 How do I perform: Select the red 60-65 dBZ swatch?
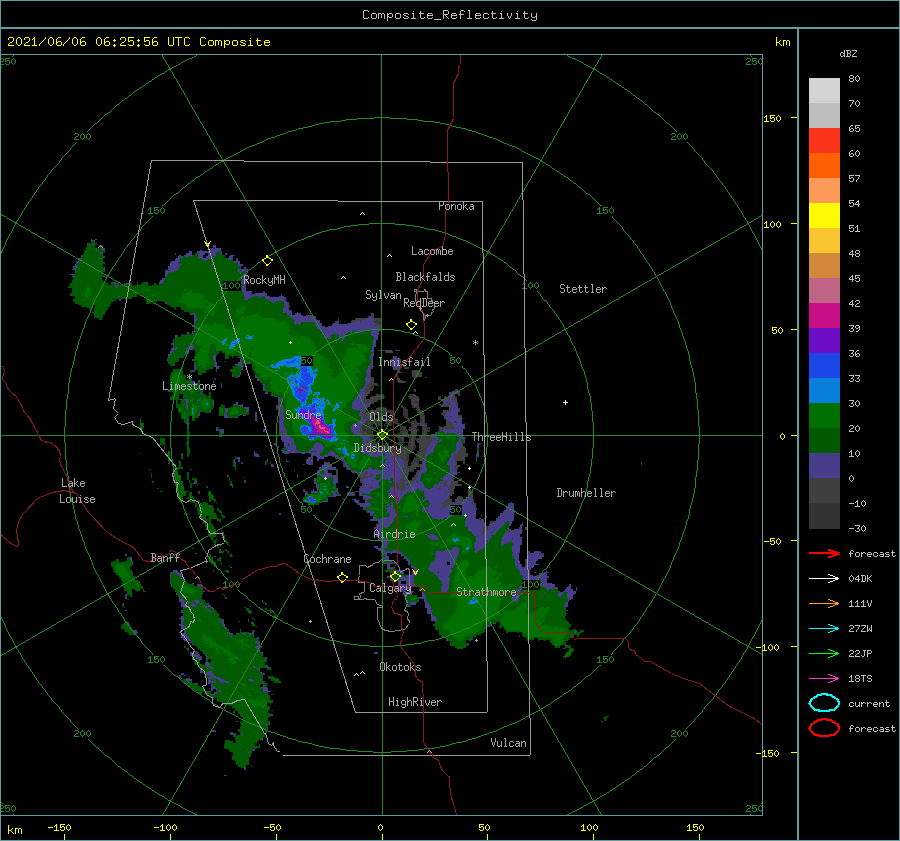[x=824, y=141]
